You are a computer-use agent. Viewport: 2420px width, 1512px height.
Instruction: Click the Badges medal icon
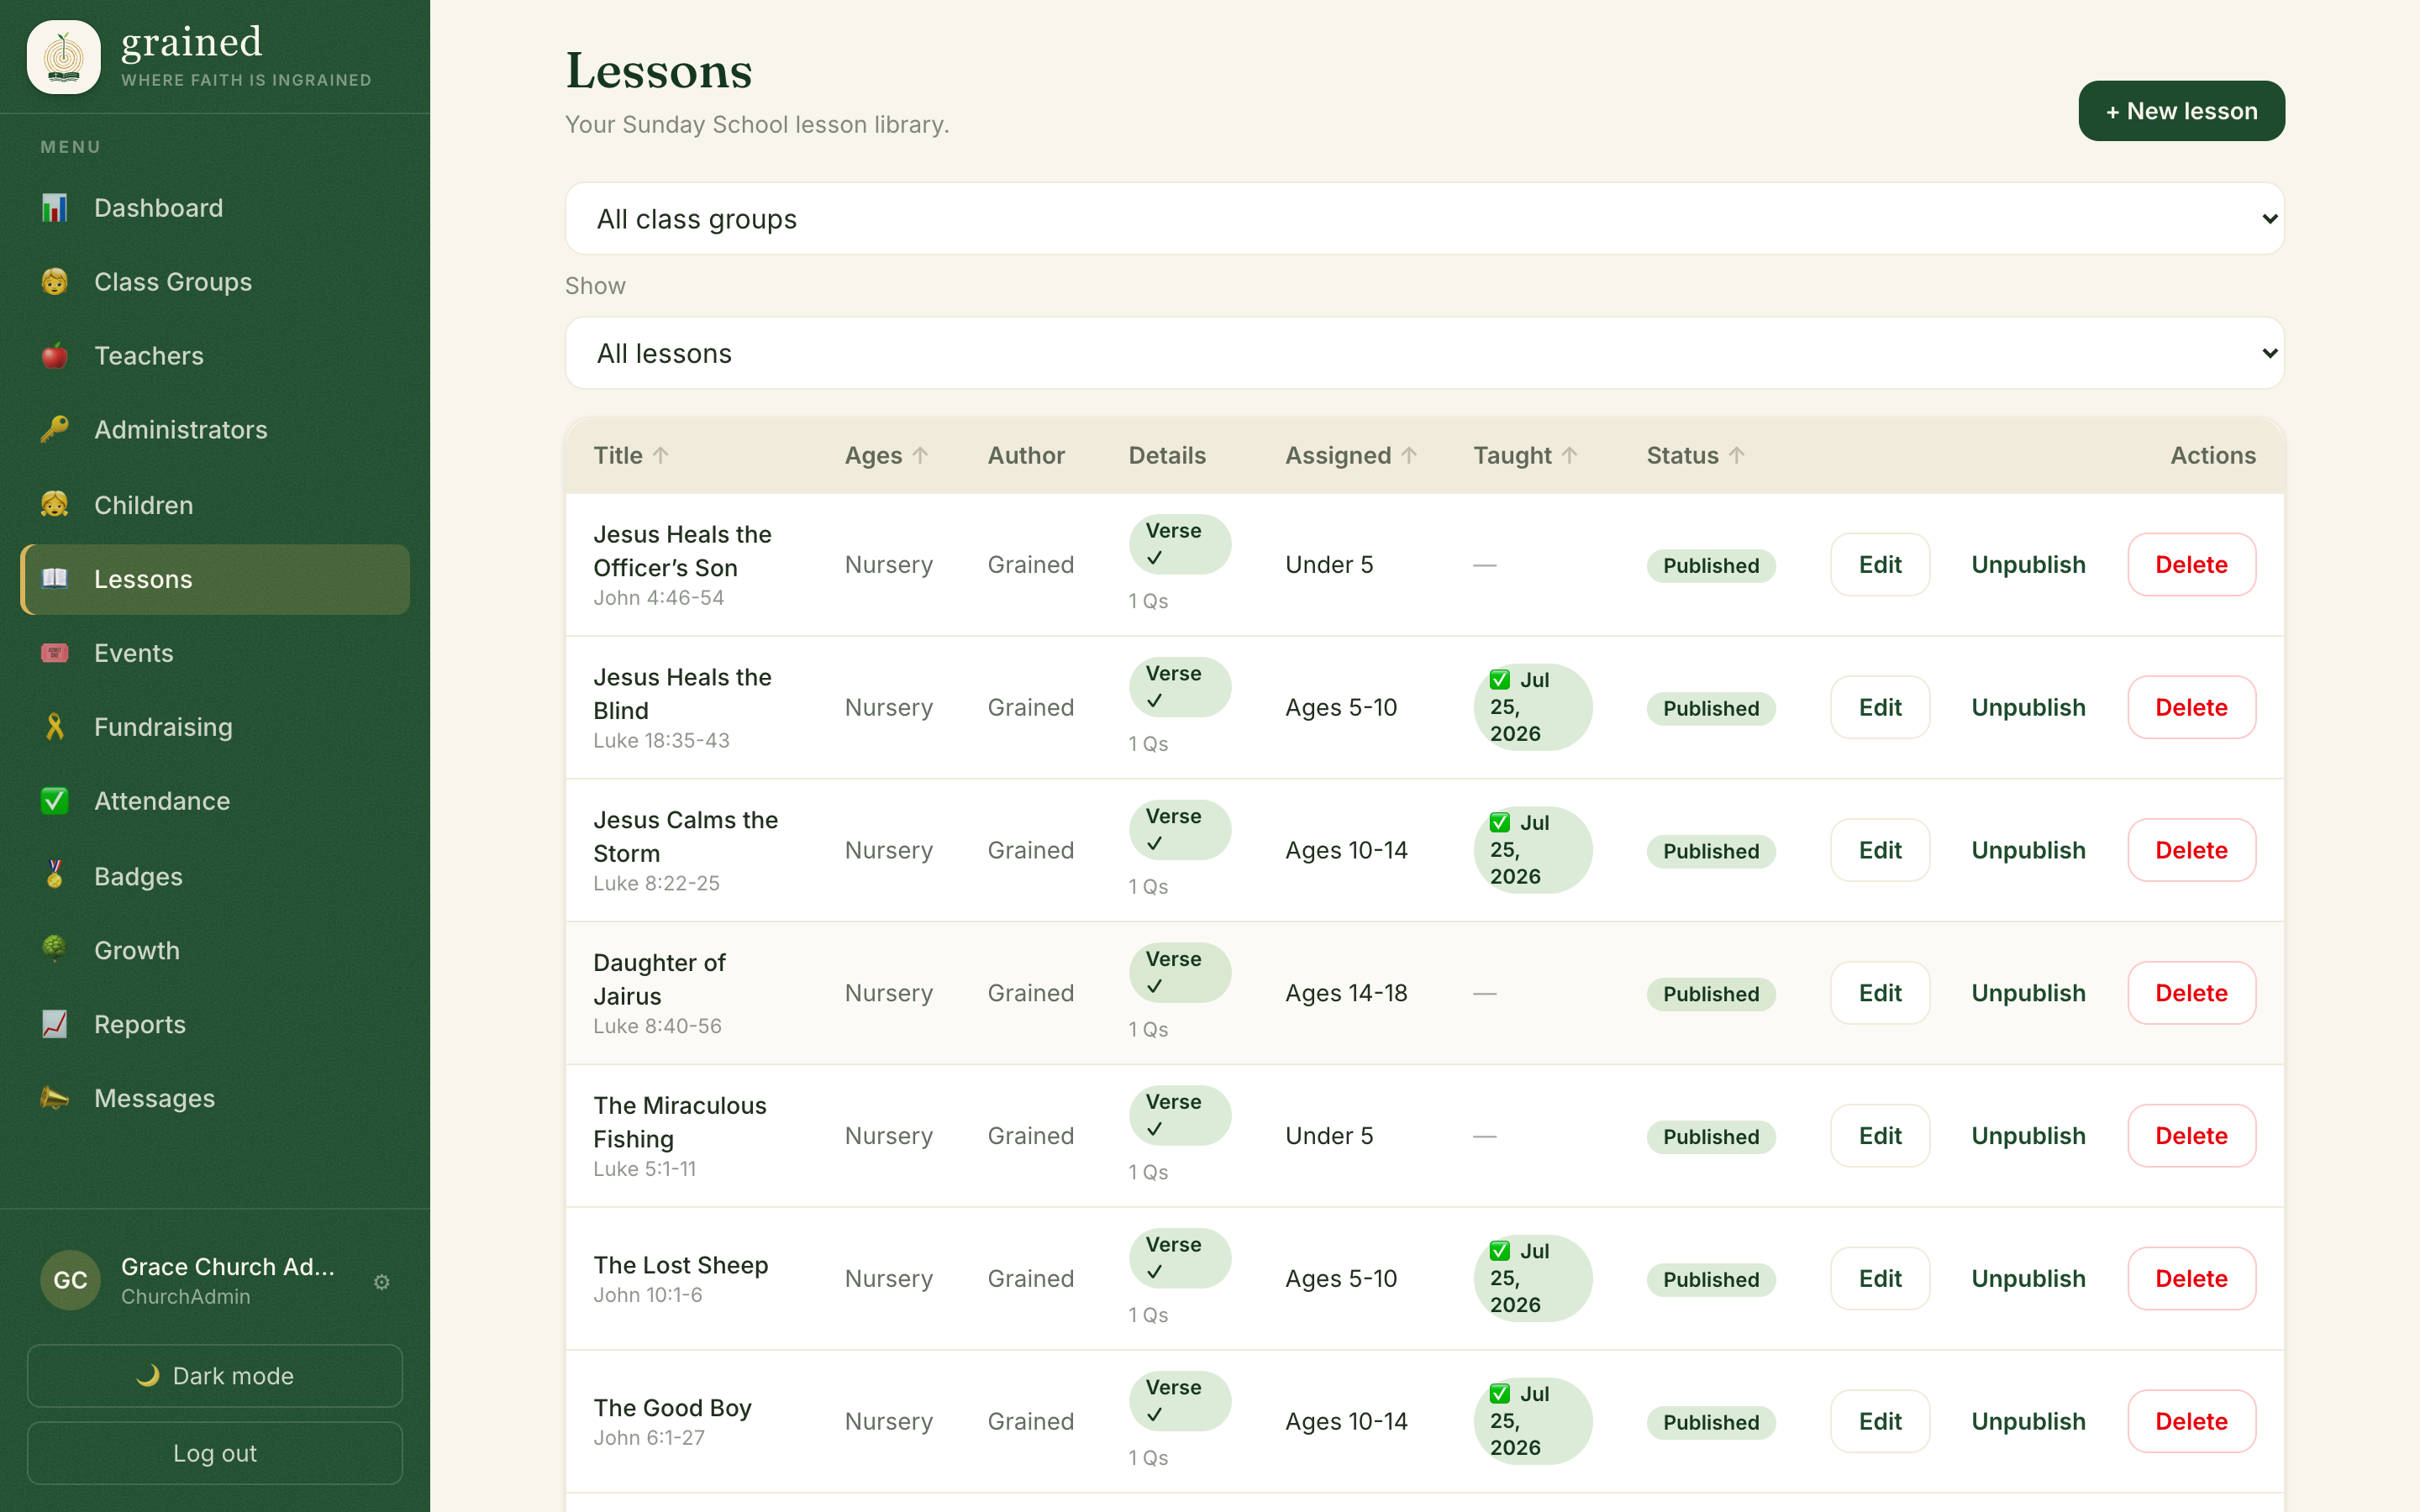point(54,876)
